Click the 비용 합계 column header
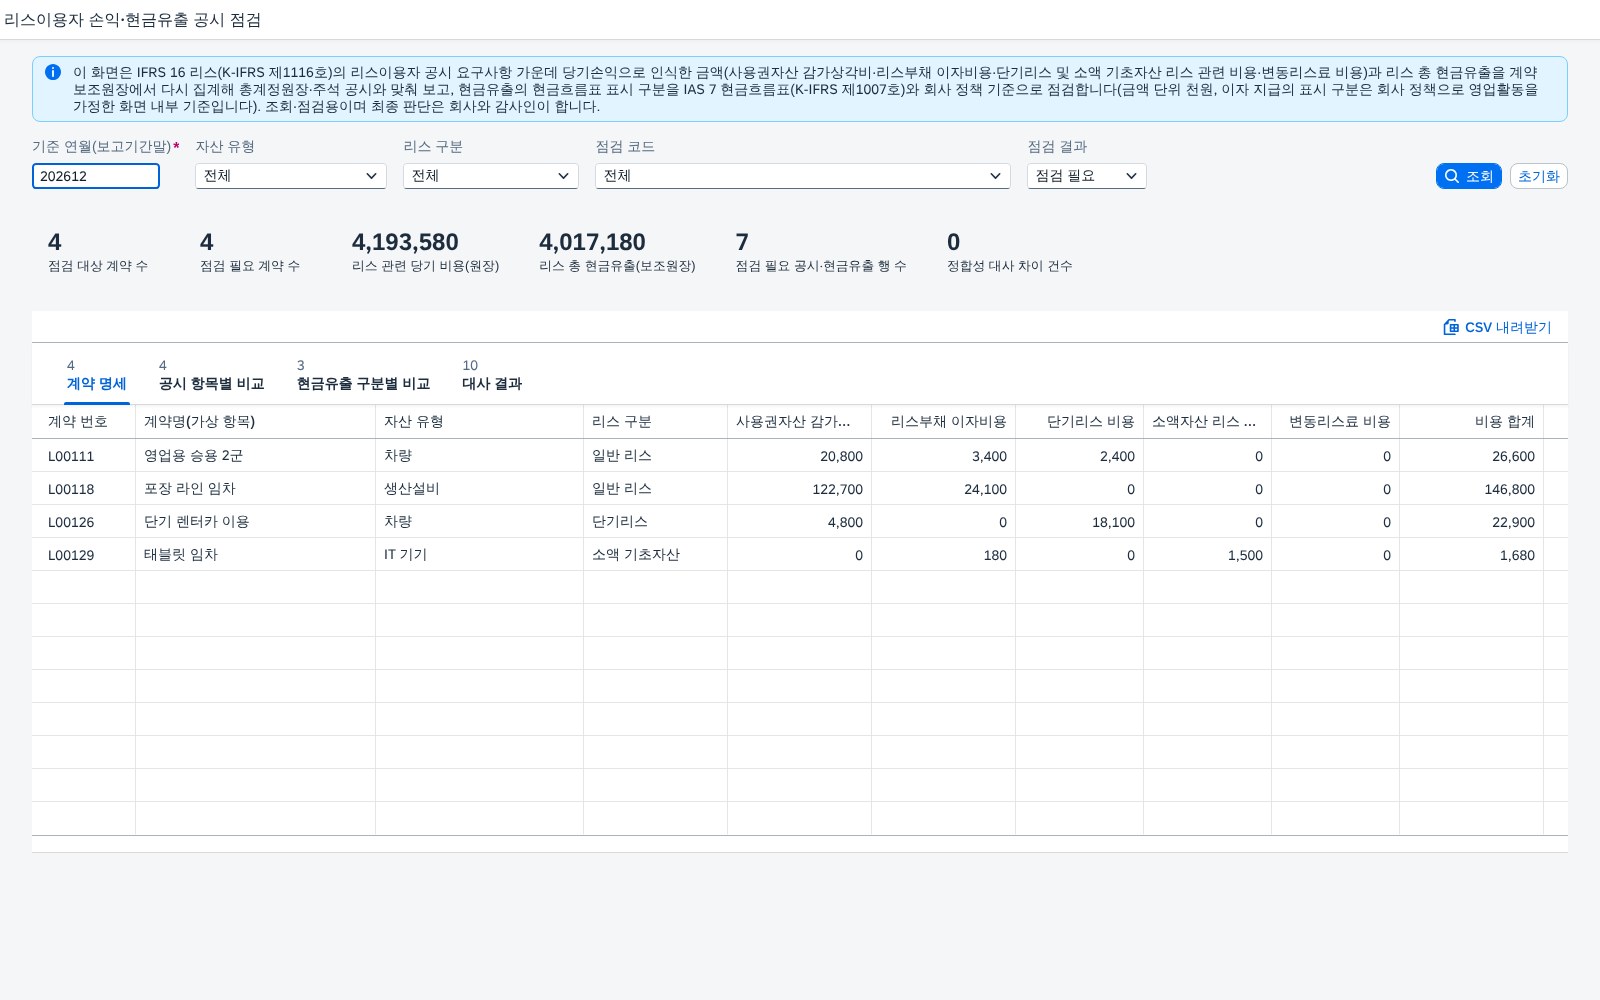The image size is (1600, 1000). coord(1471,422)
